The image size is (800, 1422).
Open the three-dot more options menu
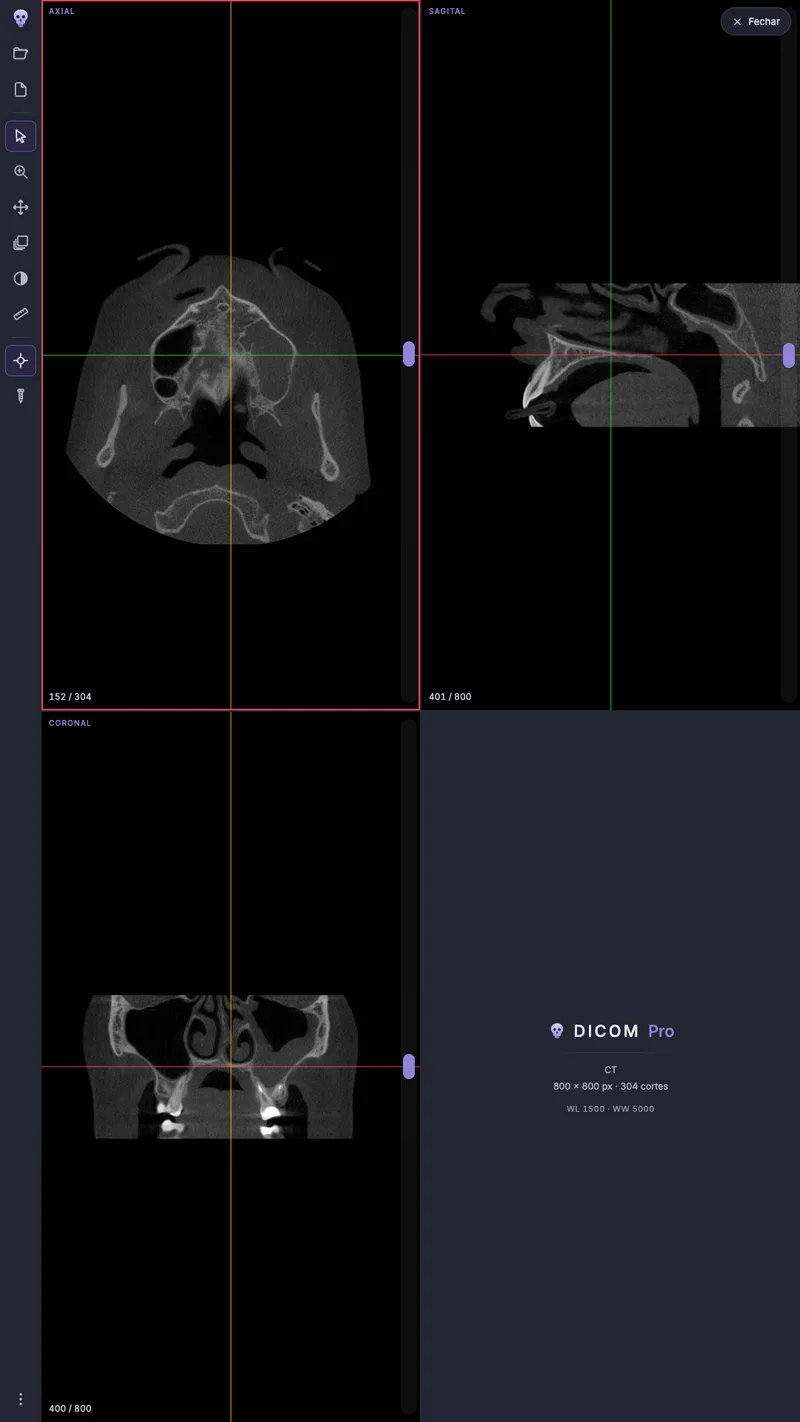[20, 1399]
